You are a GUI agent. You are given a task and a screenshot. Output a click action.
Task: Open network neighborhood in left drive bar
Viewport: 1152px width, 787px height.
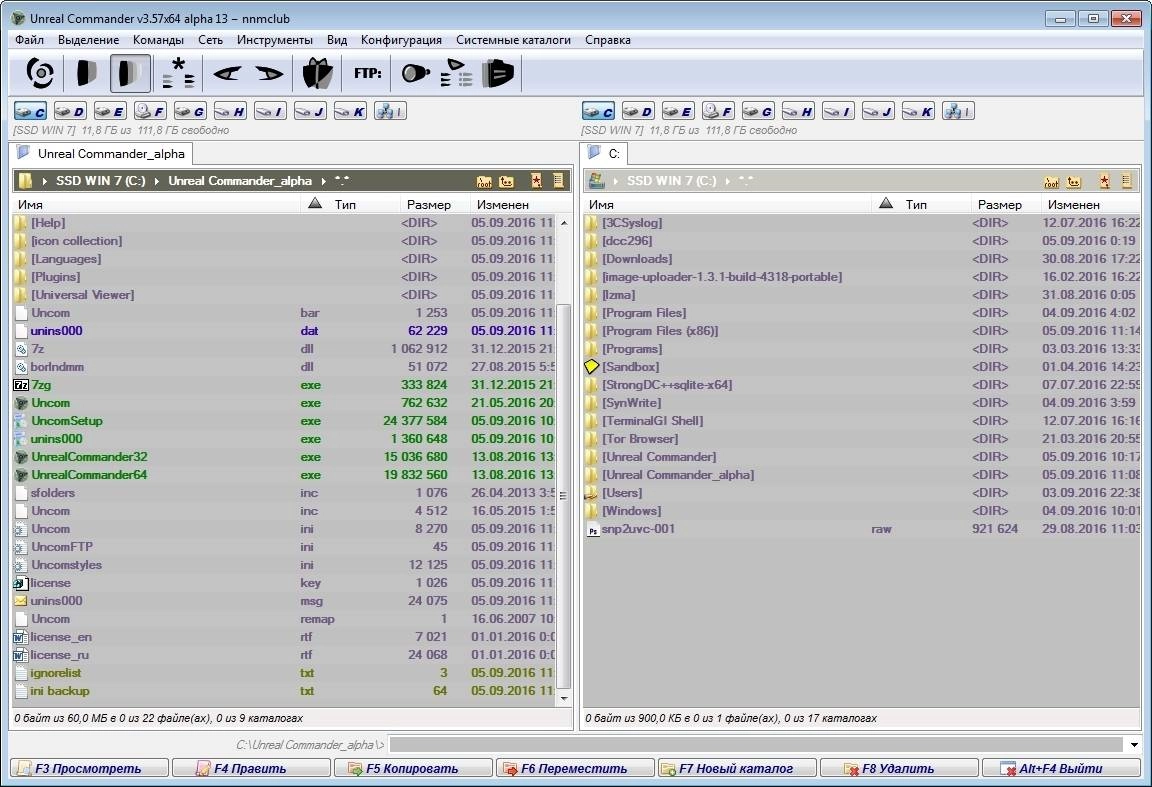[x=390, y=111]
